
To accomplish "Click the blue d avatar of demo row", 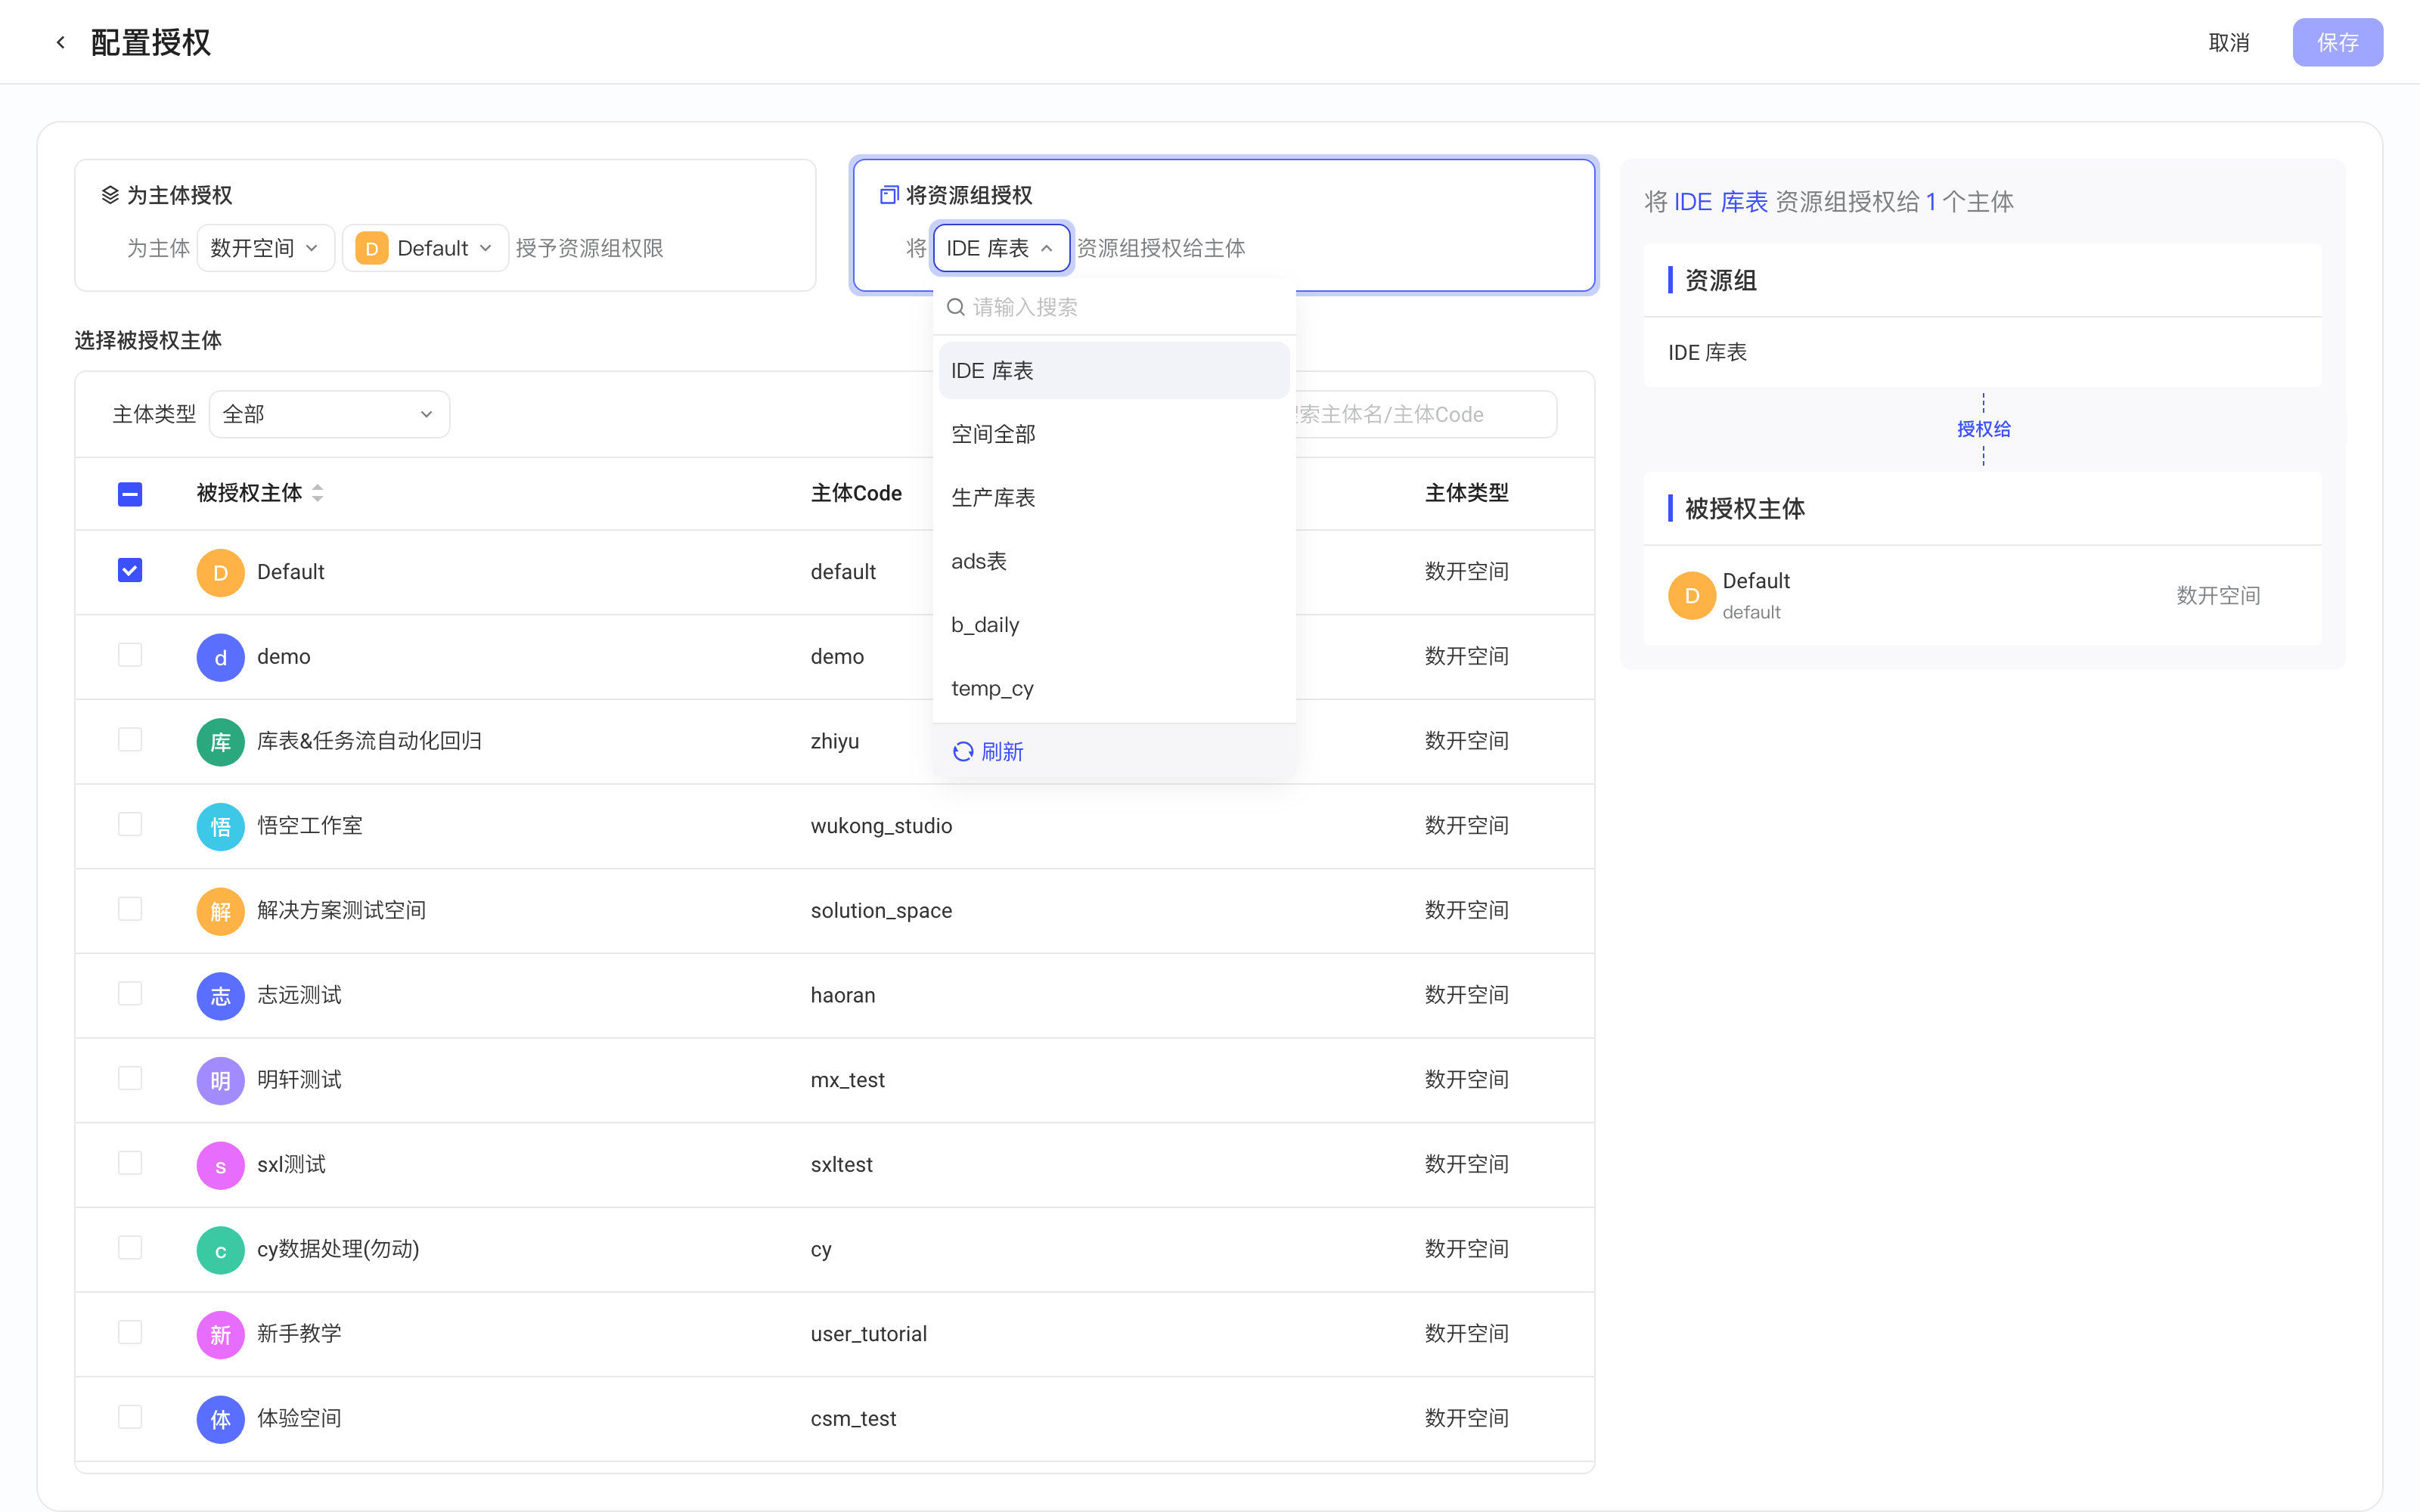I will coord(221,657).
